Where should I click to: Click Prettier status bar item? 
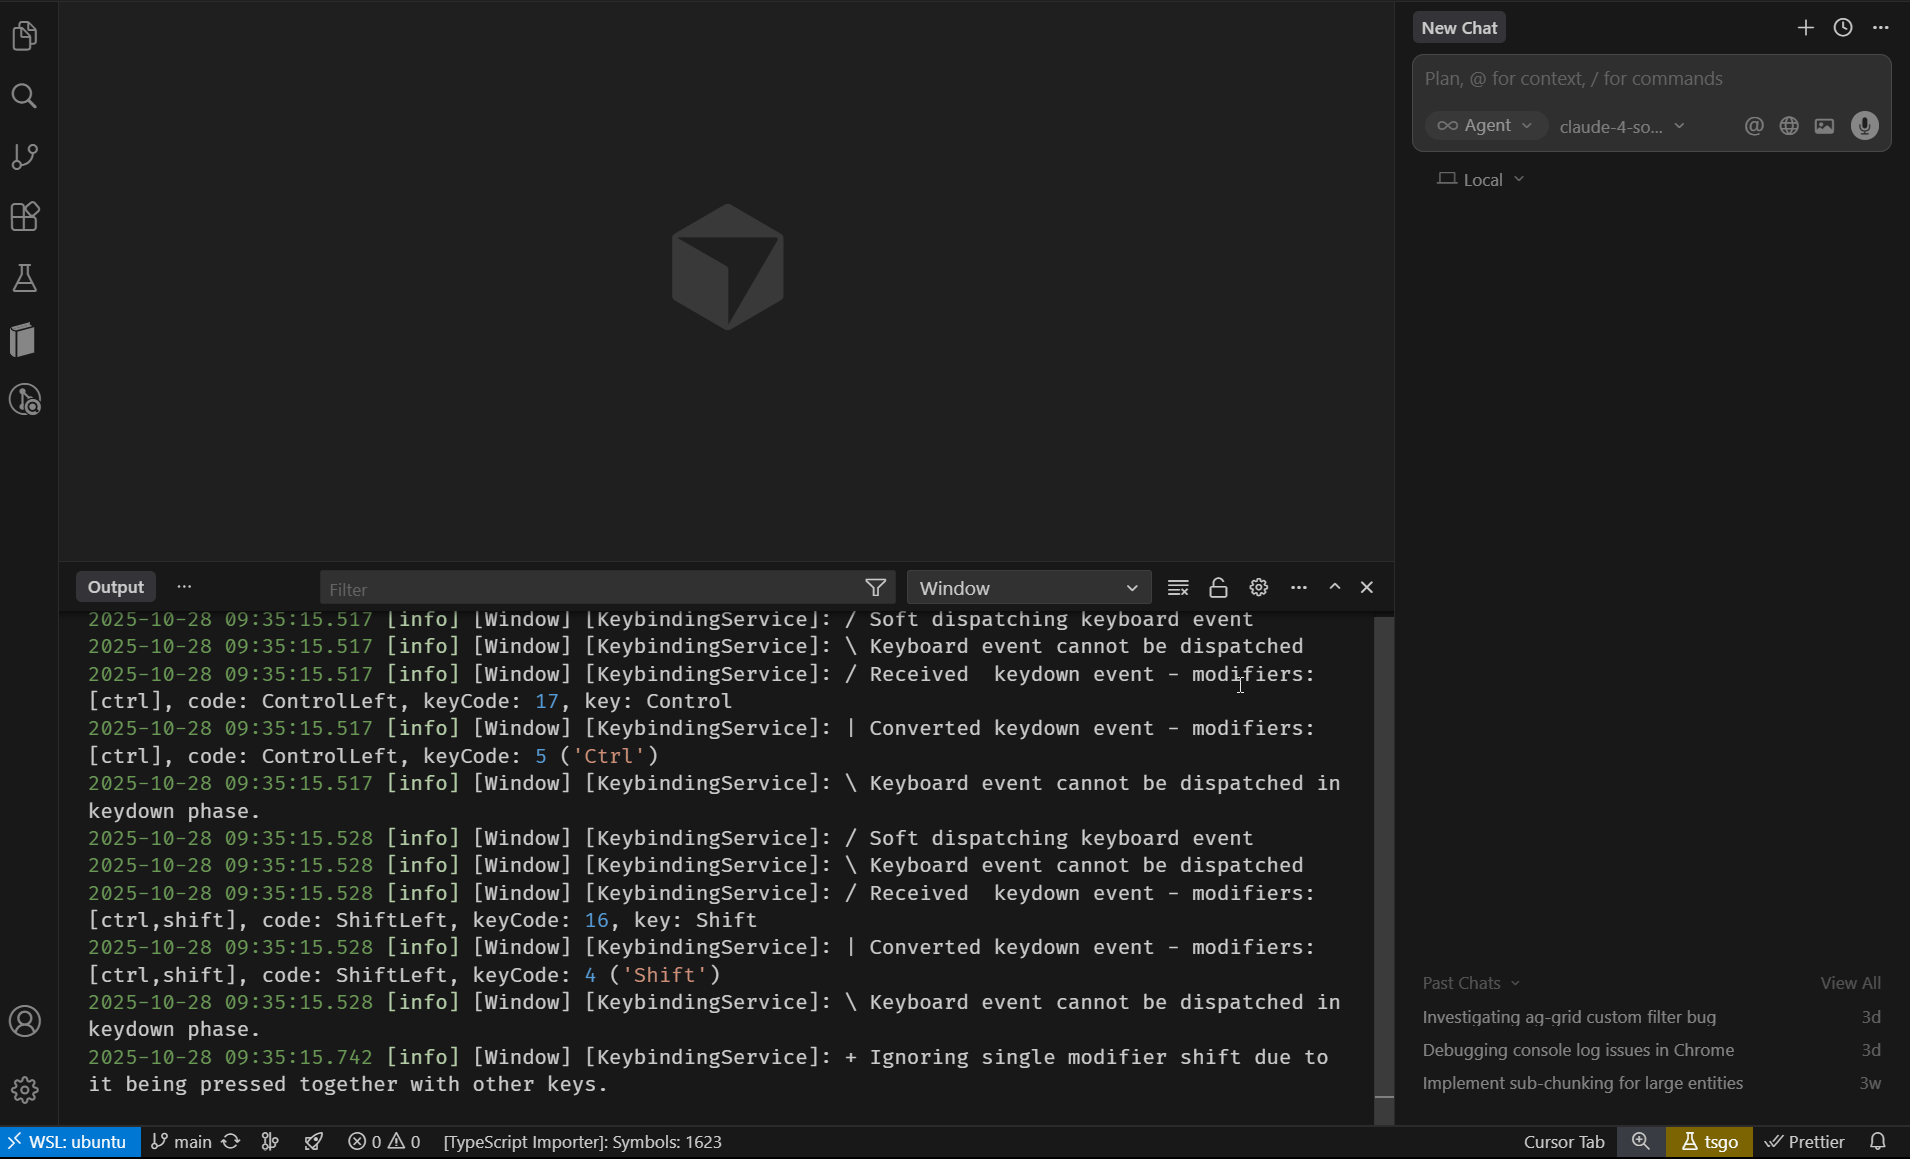click(x=1805, y=1142)
